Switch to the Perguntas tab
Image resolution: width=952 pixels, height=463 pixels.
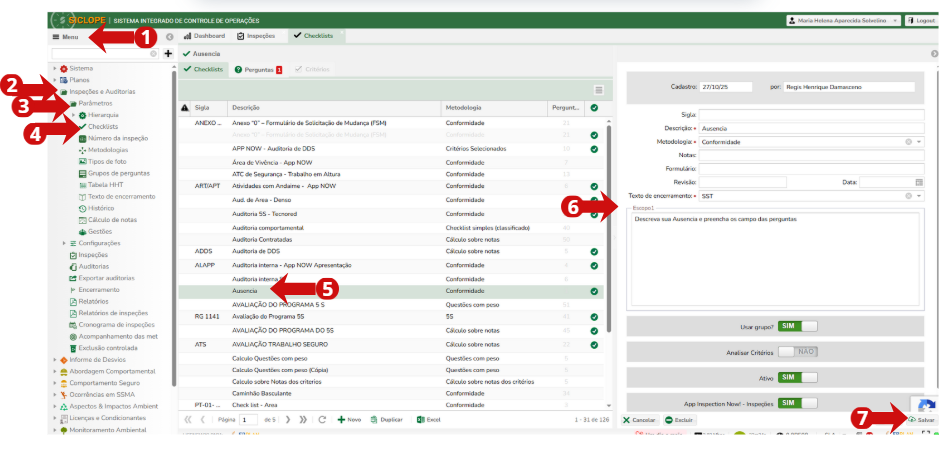pos(258,70)
